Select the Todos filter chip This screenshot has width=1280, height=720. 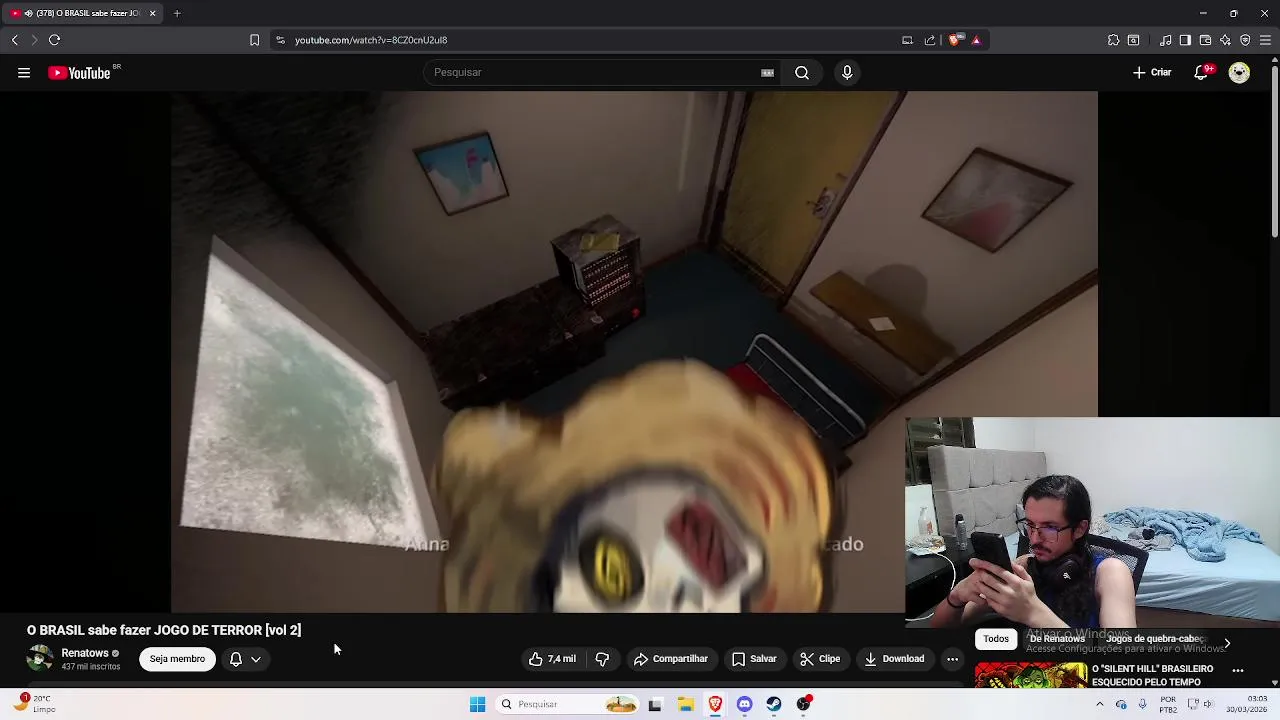(x=996, y=639)
